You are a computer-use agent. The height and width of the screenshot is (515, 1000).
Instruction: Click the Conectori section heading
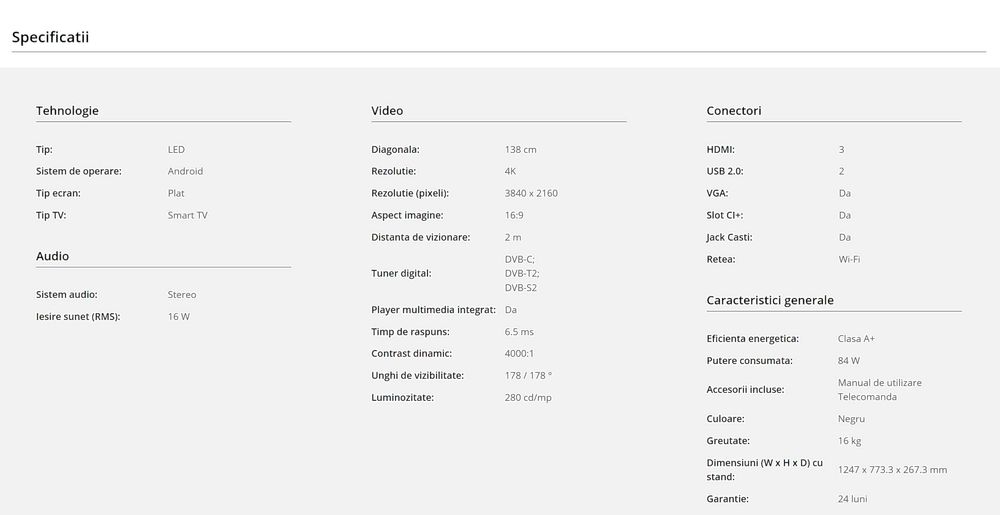click(733, 110)
